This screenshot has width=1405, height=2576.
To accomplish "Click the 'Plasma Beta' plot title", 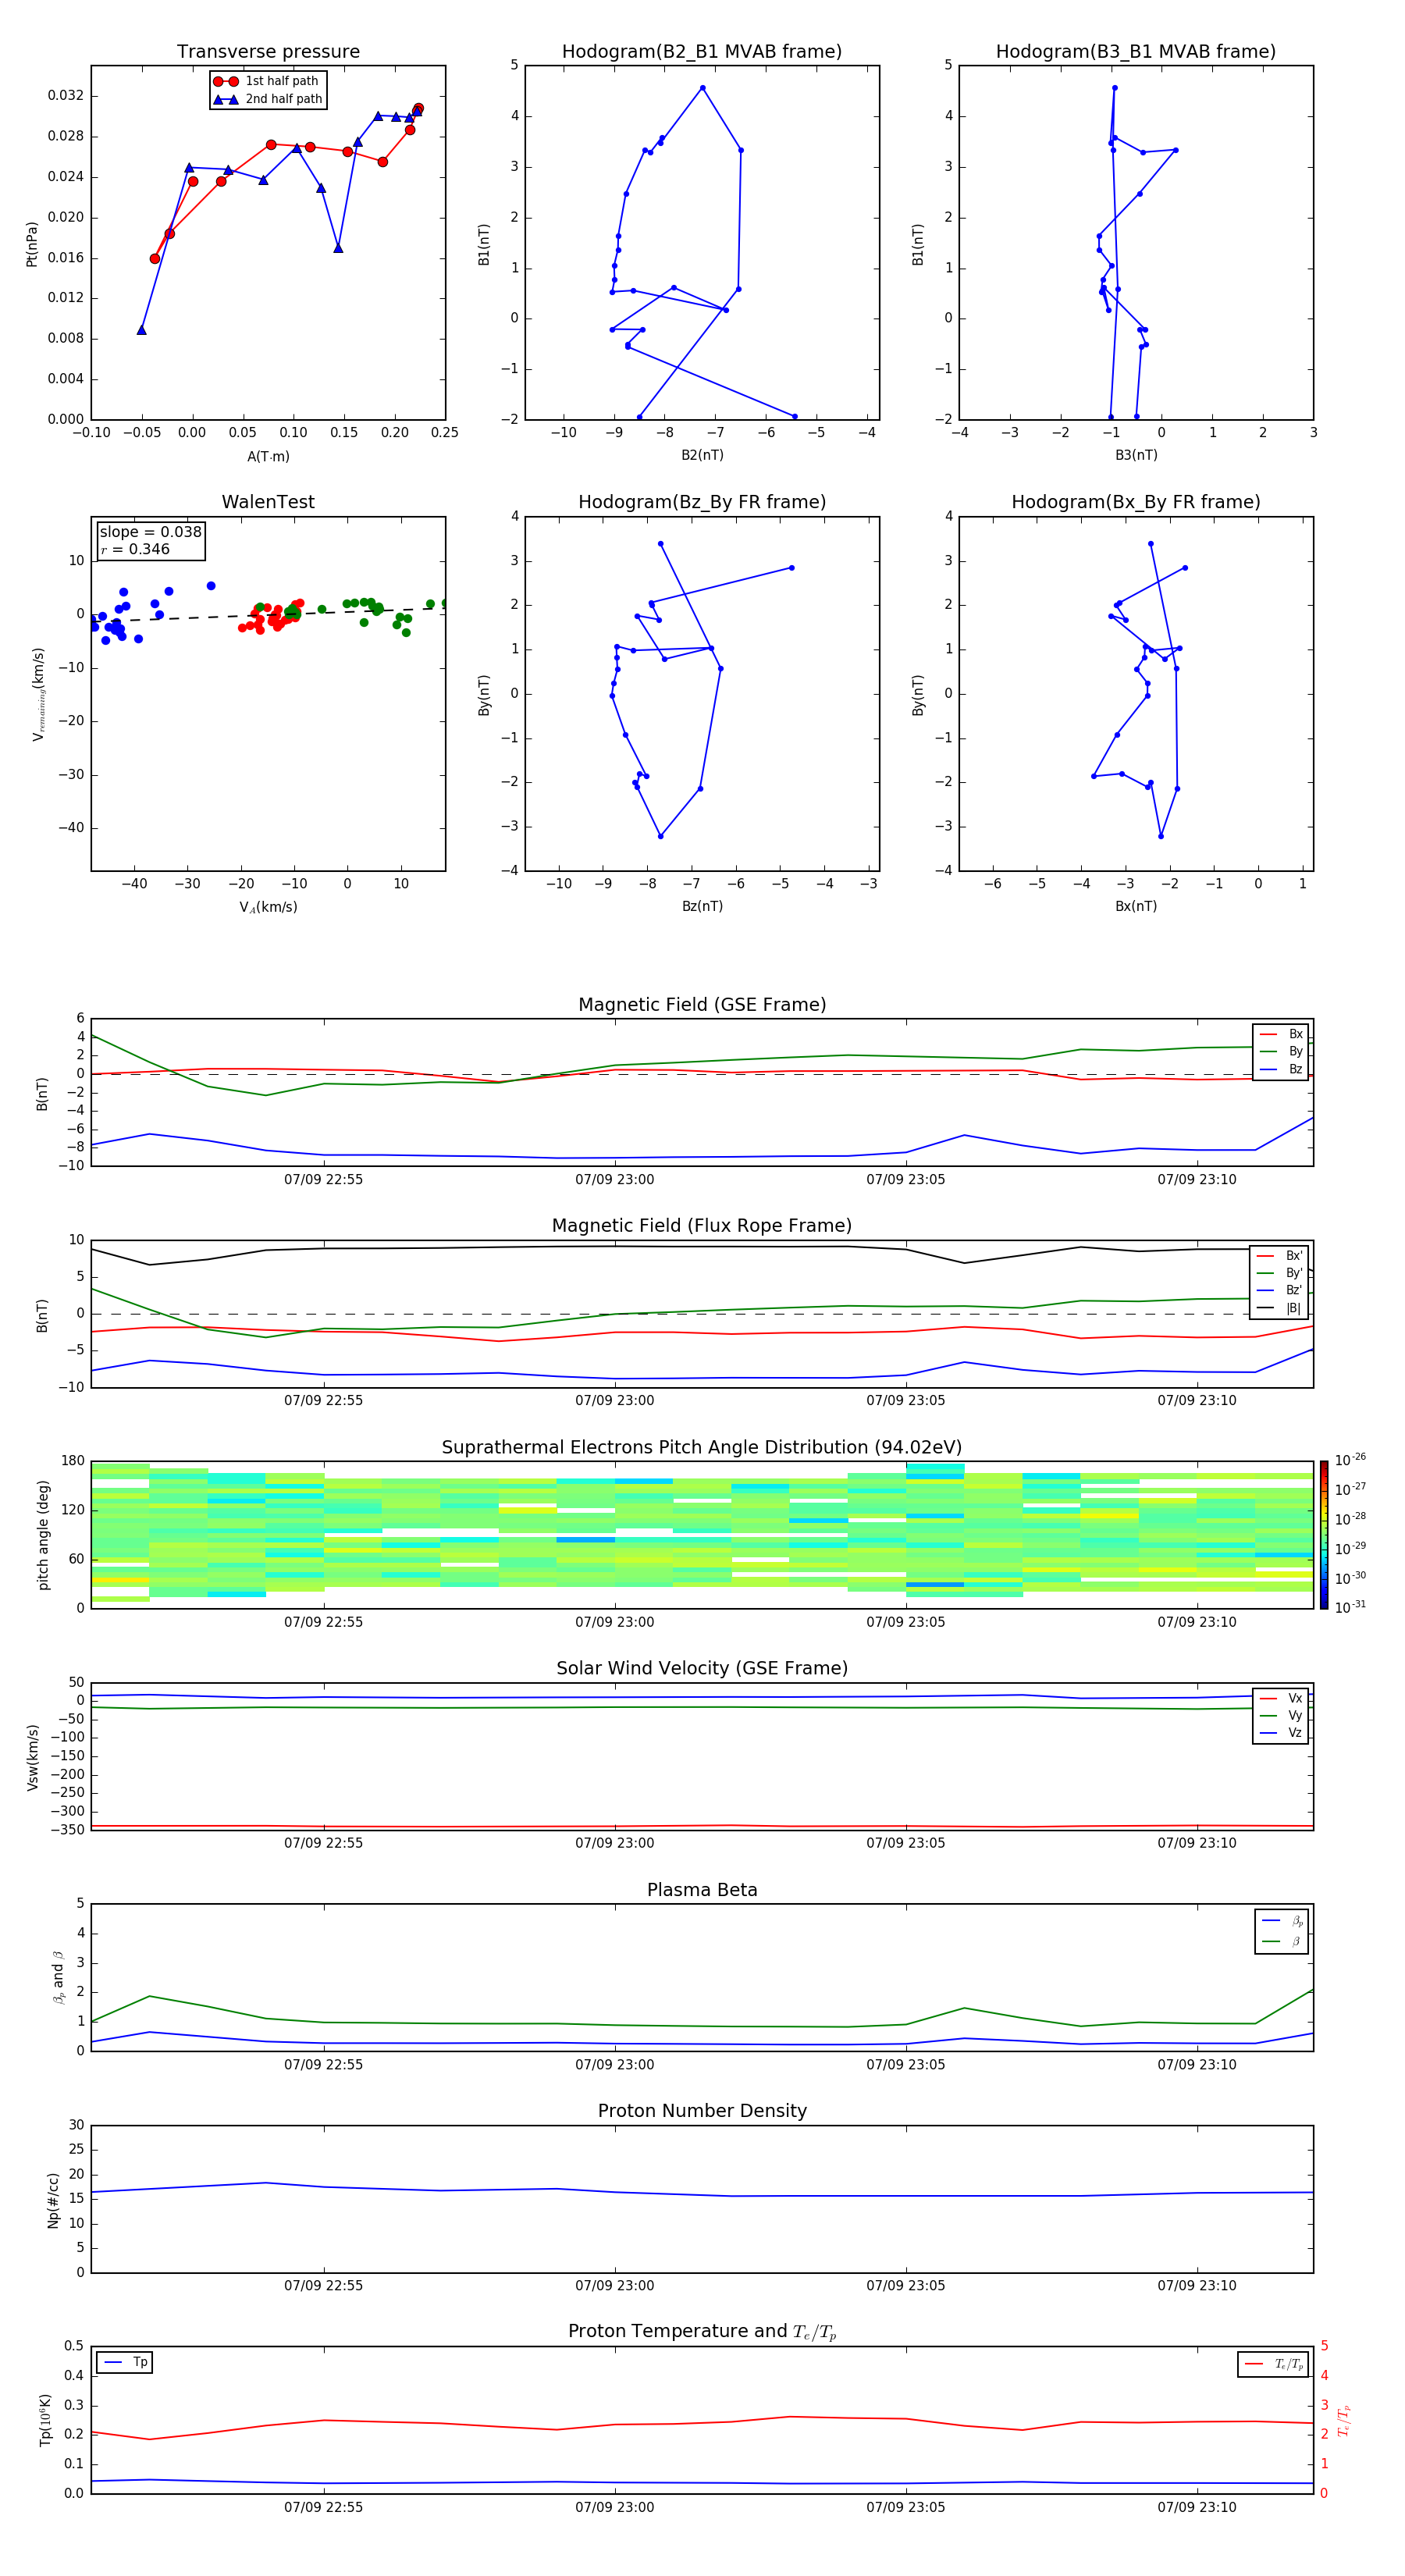I will point(702,1891).
